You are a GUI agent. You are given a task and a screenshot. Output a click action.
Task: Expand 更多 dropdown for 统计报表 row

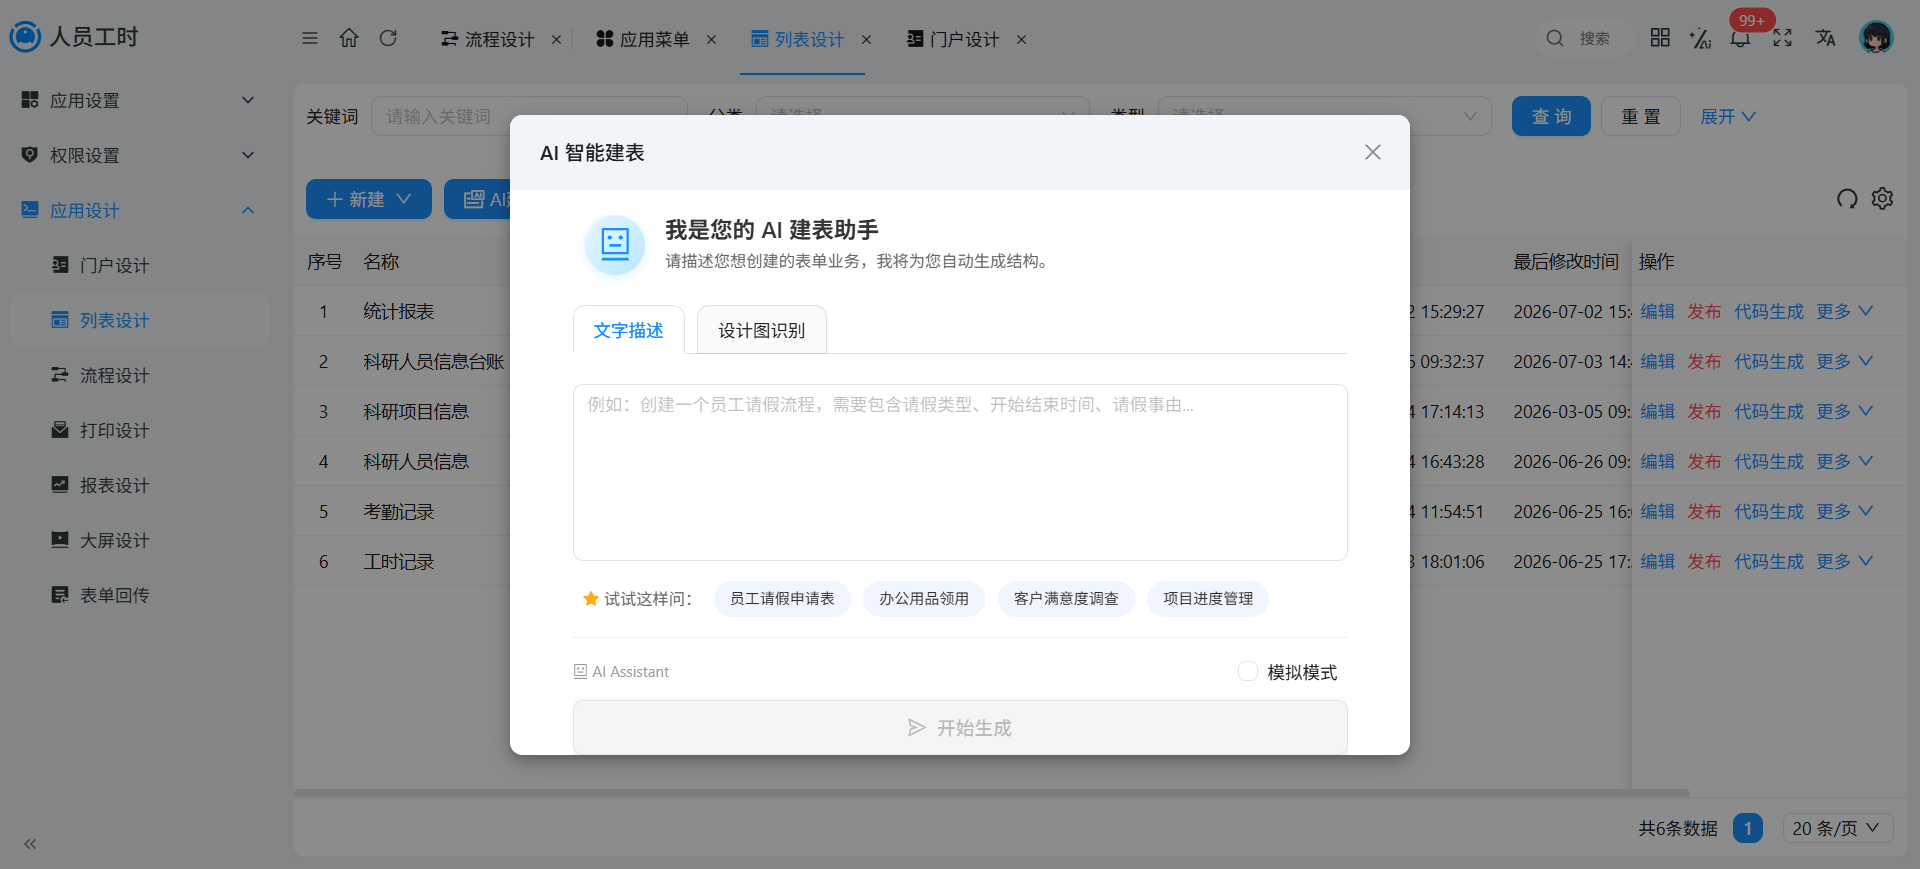click(1844, 311)
